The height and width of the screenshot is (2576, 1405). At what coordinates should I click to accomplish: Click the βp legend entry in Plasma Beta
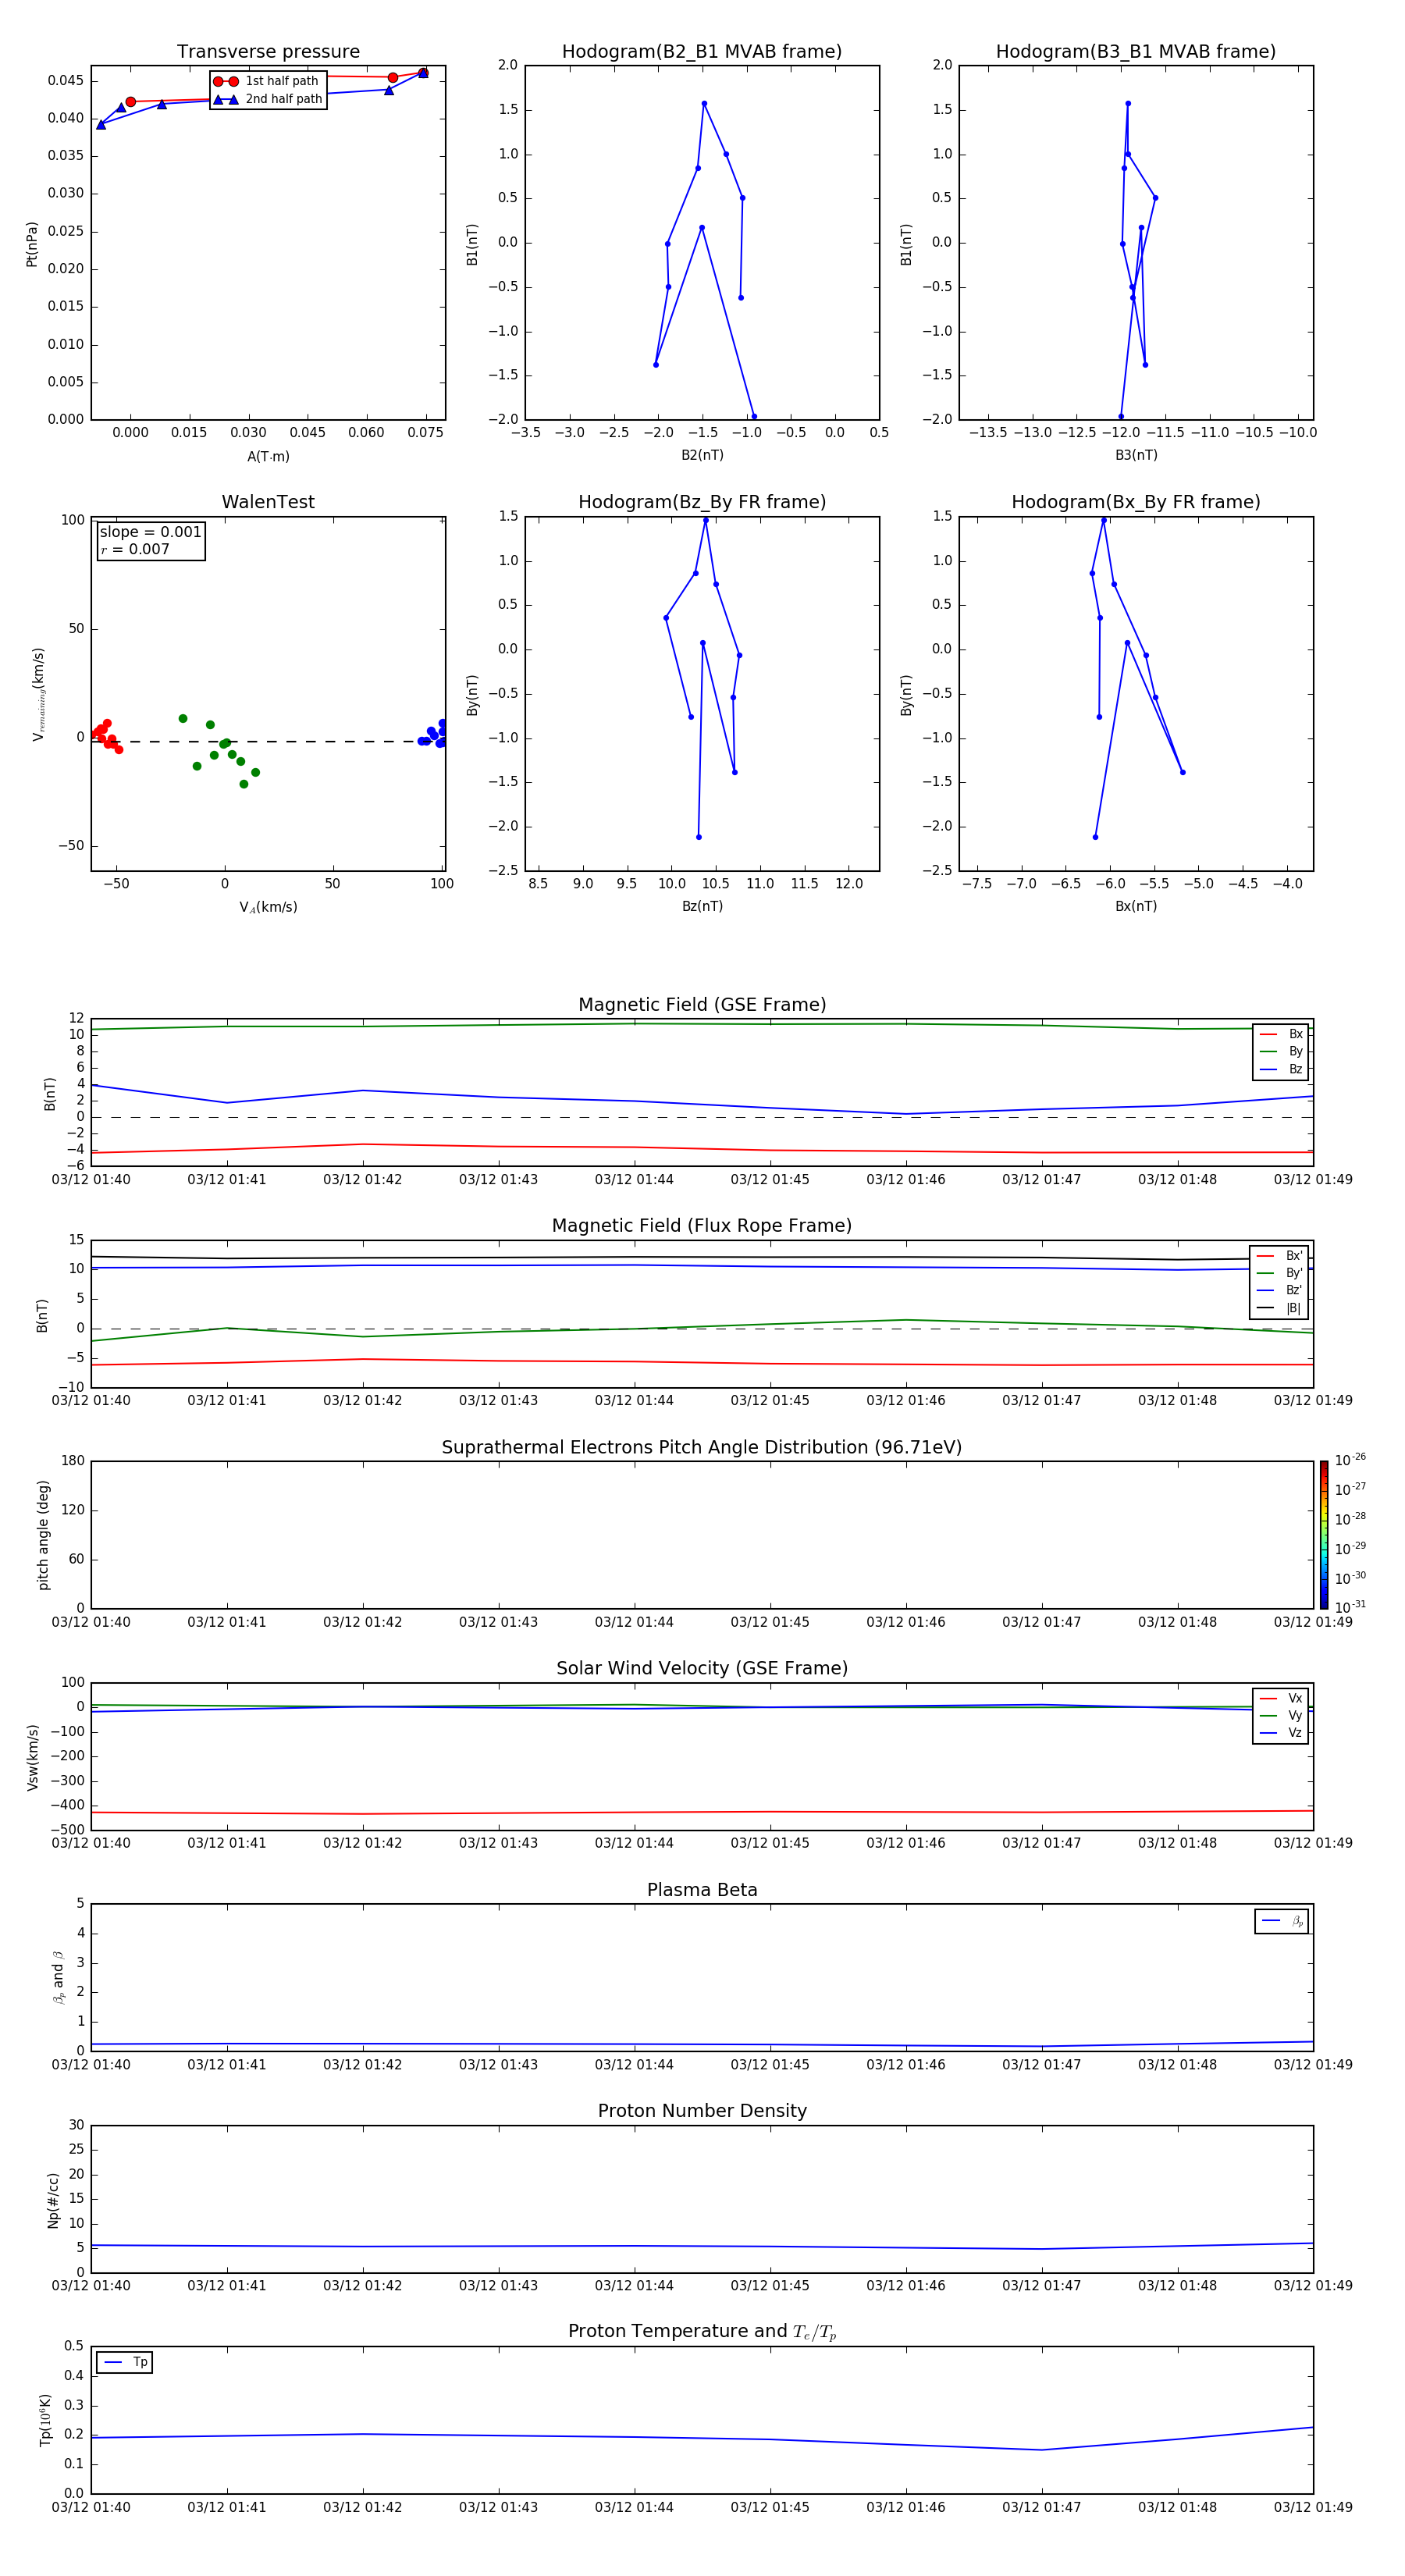(x=1282, y=1921)
